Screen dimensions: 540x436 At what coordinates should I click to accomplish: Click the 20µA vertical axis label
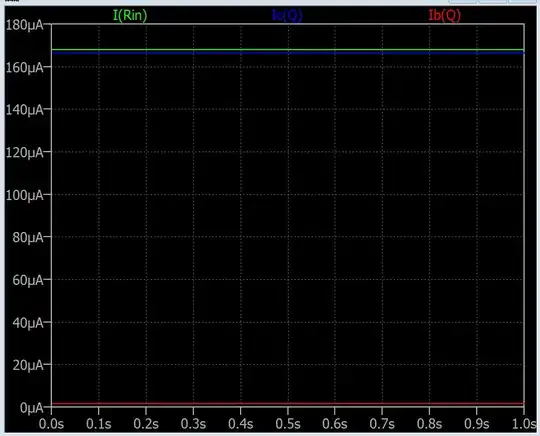28,365
